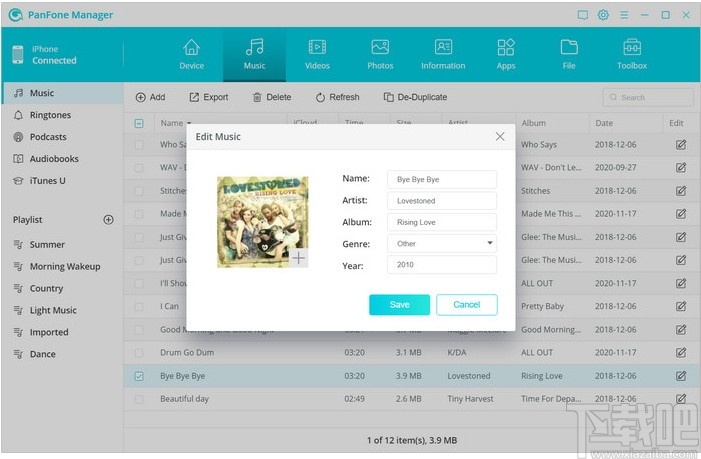The width and height of the screenshot is (701, 459).
Task: Open the Name column sort arrow
Action: [189, 123]
